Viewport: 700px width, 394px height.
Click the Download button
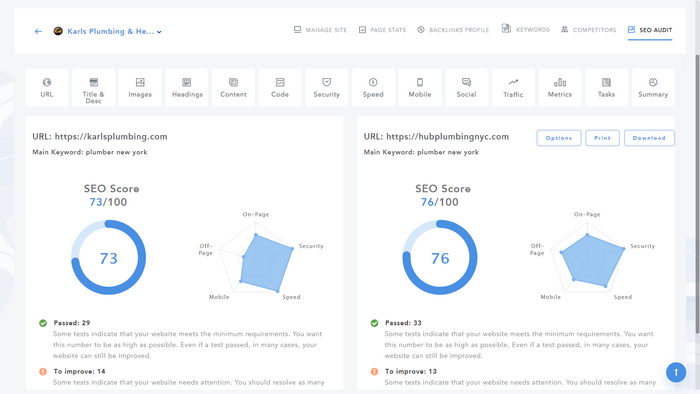pyautogui.click(x=649, y=138)
